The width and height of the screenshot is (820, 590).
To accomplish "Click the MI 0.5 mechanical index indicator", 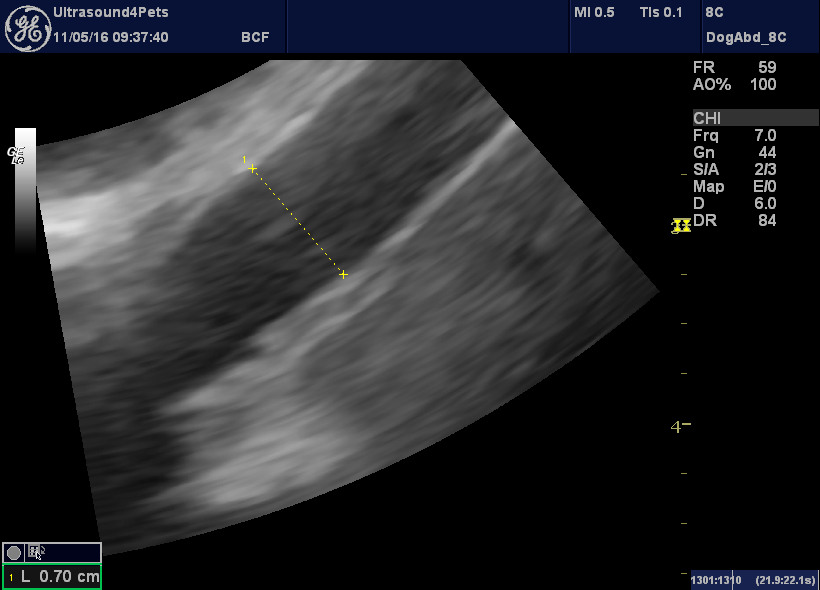I will 593,13.
